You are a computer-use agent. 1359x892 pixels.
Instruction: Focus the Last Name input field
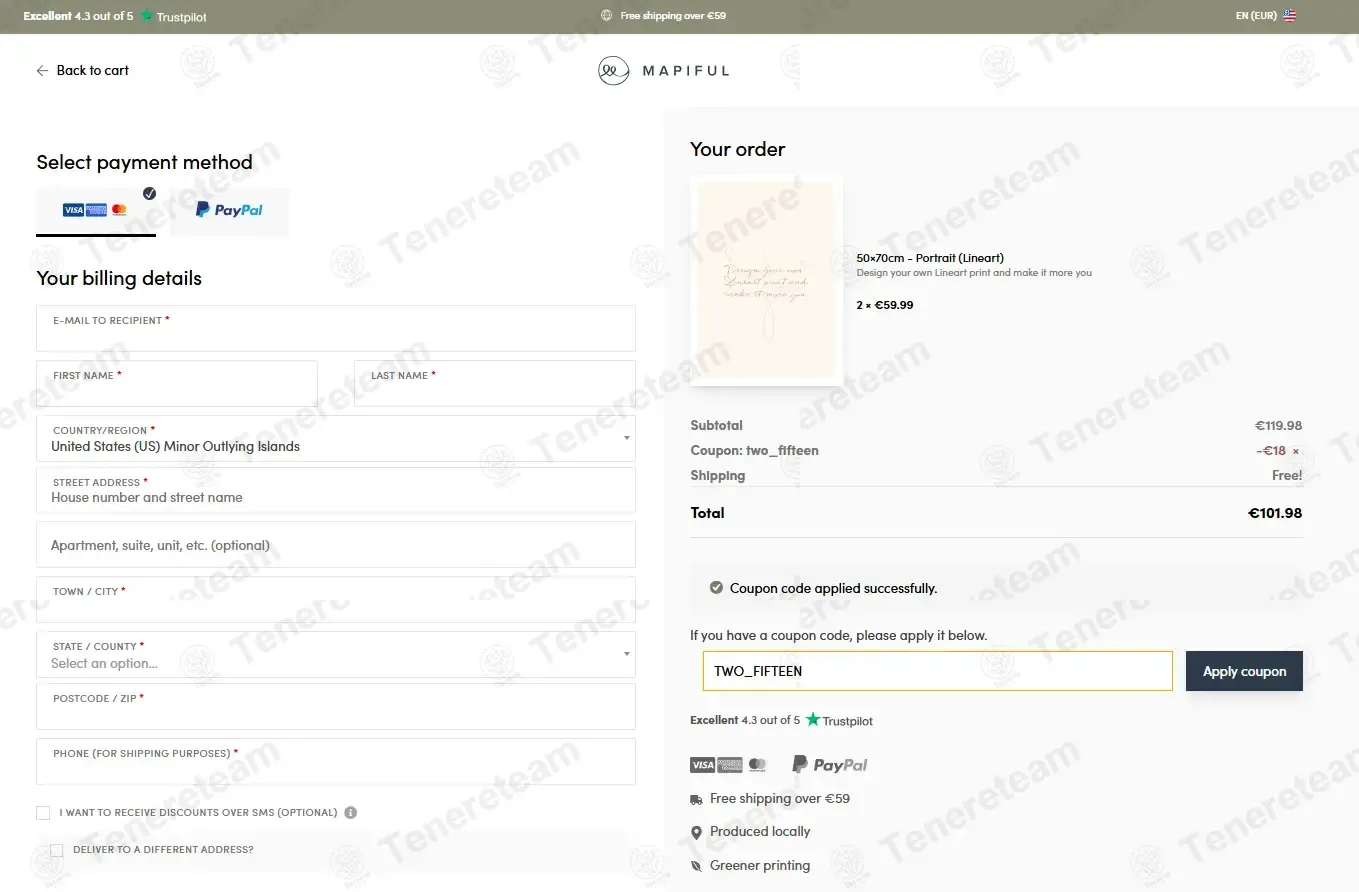(495, 384)
